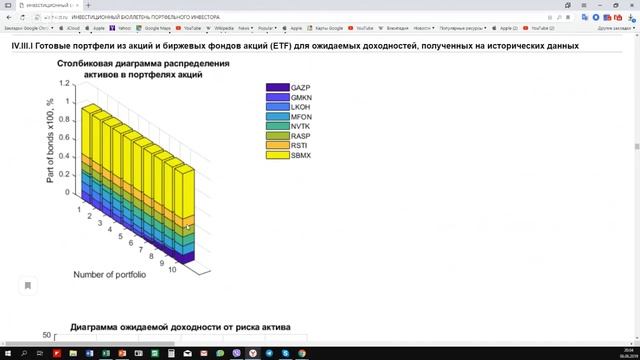Open a new browser tab with plus
Viewport: 640px width, 360px height.
[x=88, y=5]
